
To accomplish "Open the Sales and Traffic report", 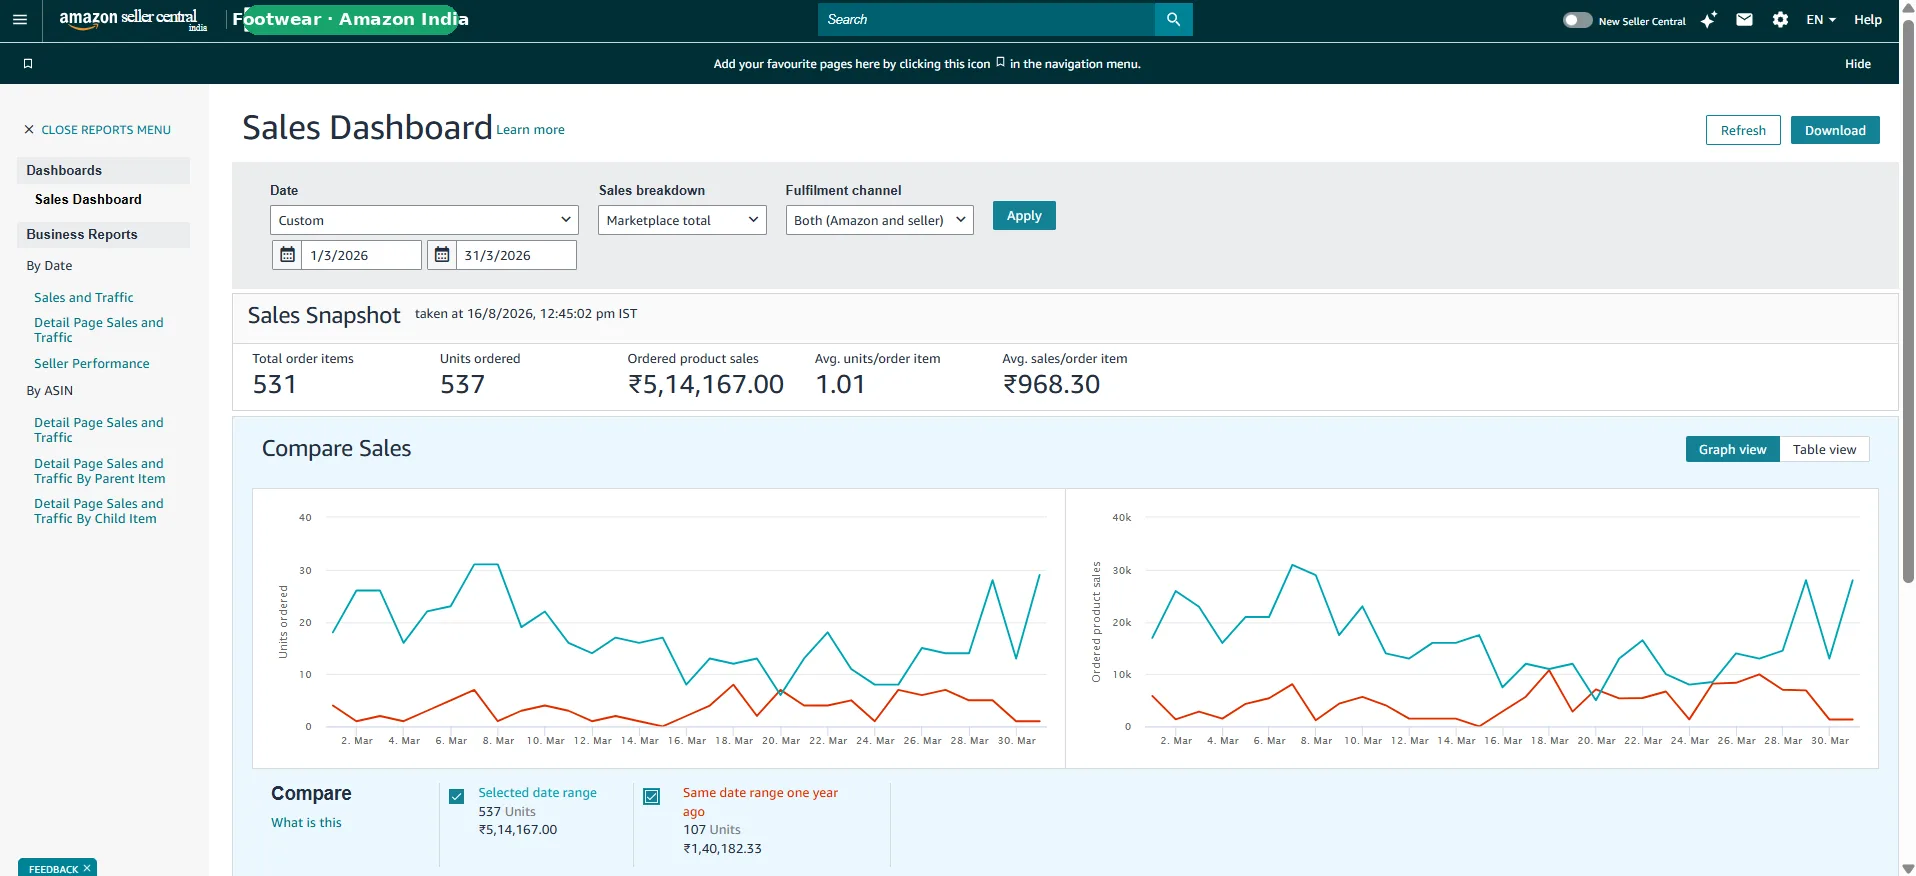I will (x=84, y=297).
